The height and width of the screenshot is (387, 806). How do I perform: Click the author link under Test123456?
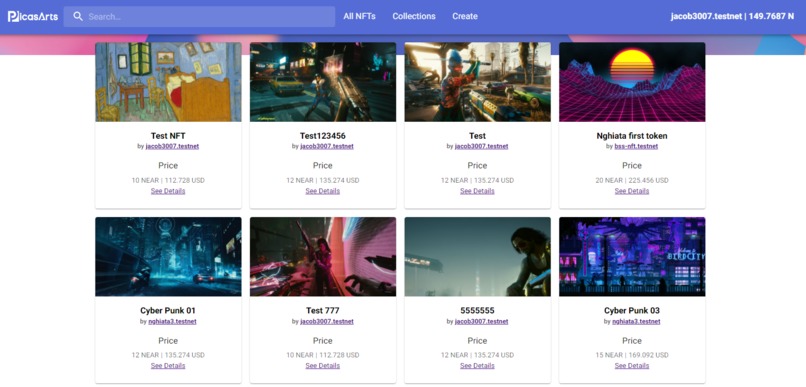pos(327,146)
